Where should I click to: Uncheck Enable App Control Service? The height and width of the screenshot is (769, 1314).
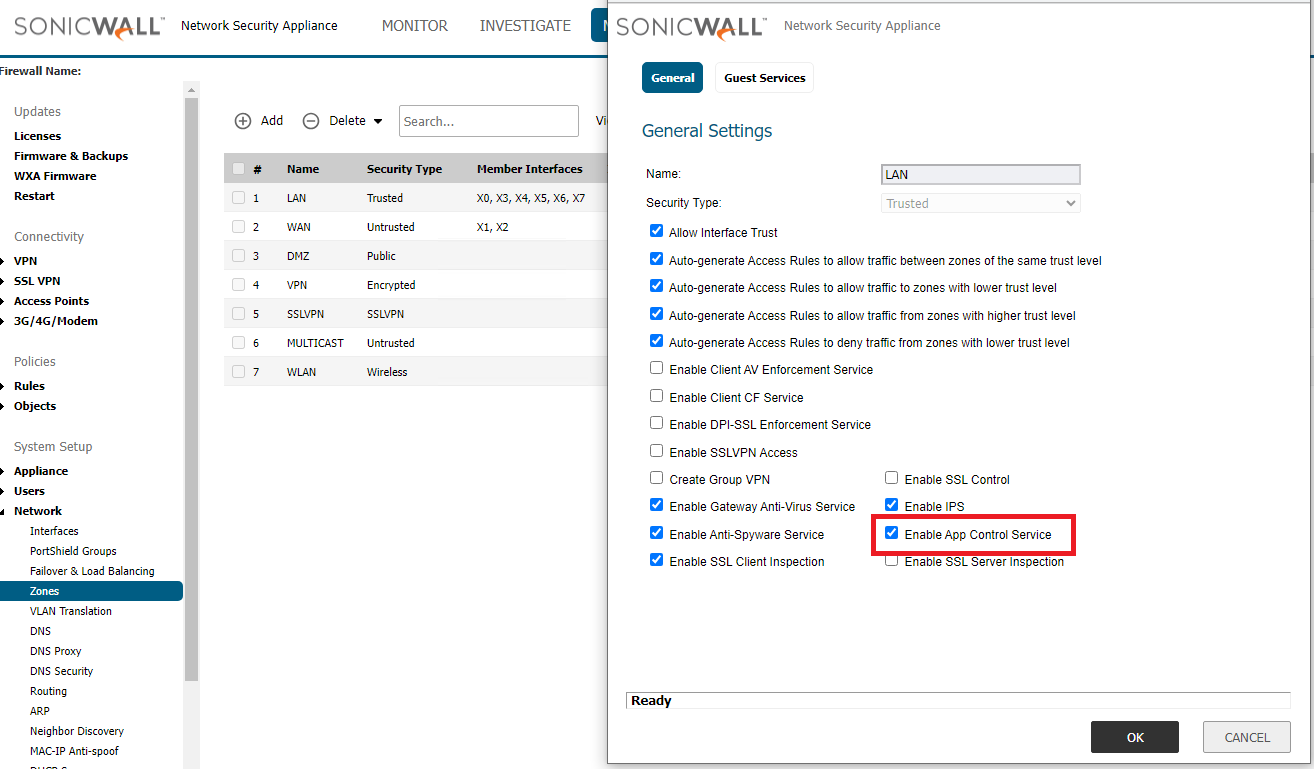click(891, 533)
